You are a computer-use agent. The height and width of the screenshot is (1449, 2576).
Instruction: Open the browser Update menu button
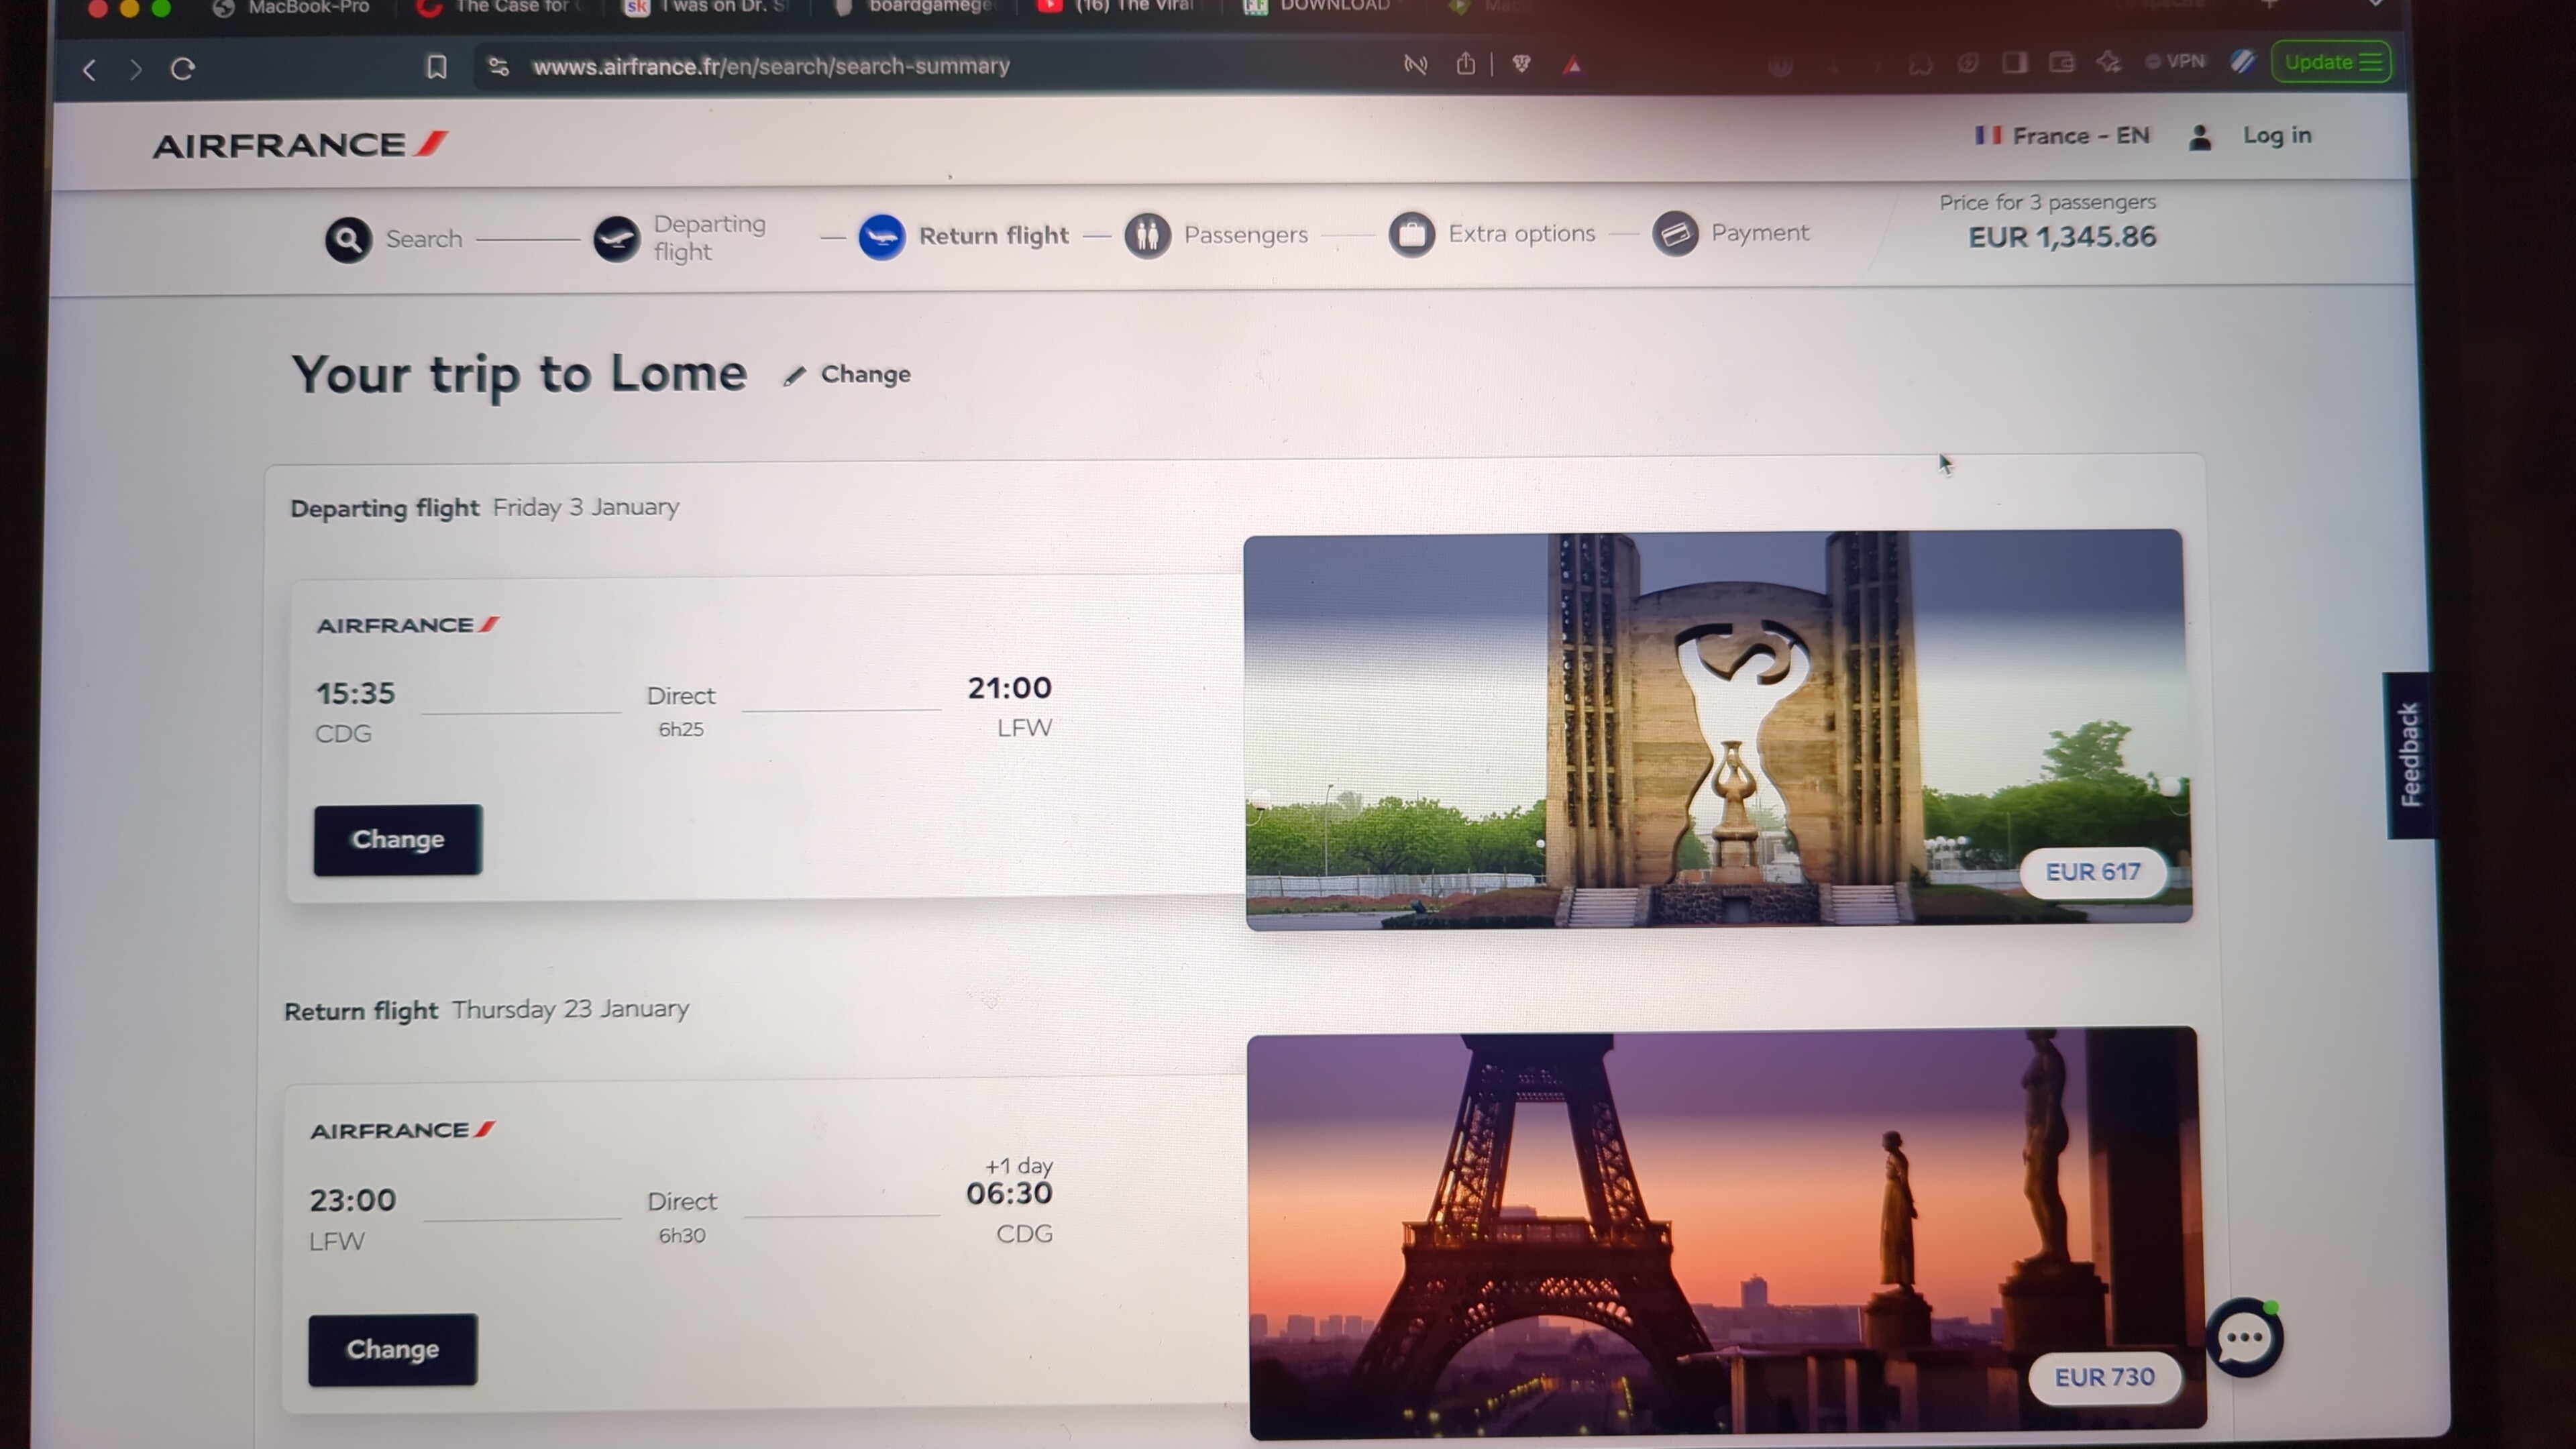point(2331,62)
